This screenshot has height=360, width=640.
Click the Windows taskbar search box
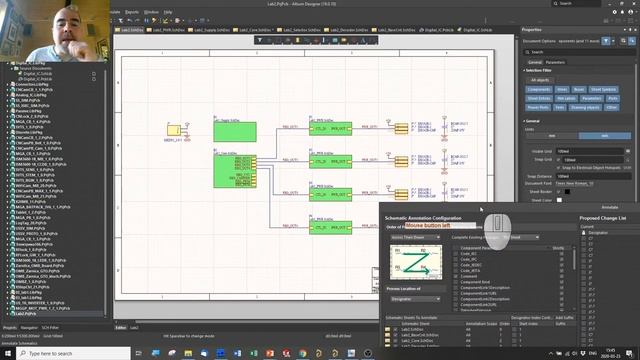(73, 353)
